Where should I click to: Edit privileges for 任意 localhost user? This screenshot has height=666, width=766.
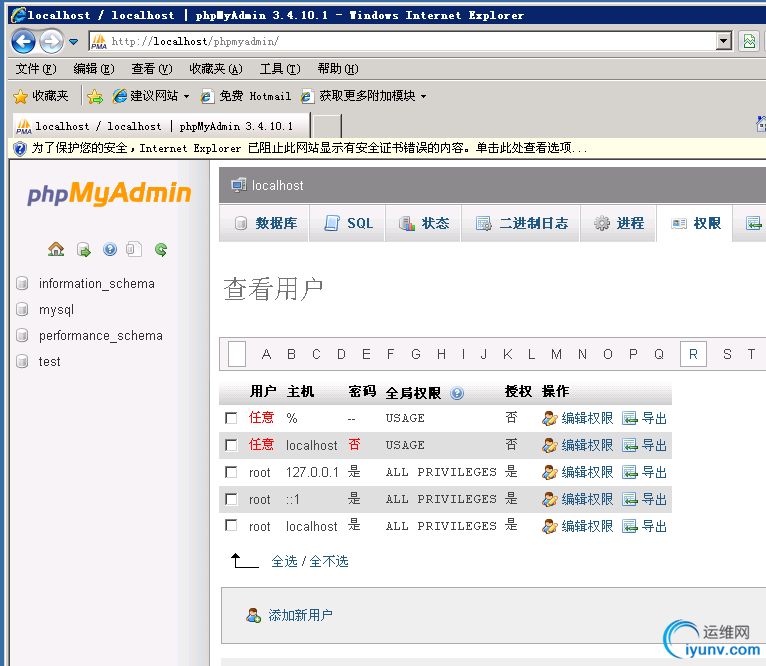[x=577, y=445]
